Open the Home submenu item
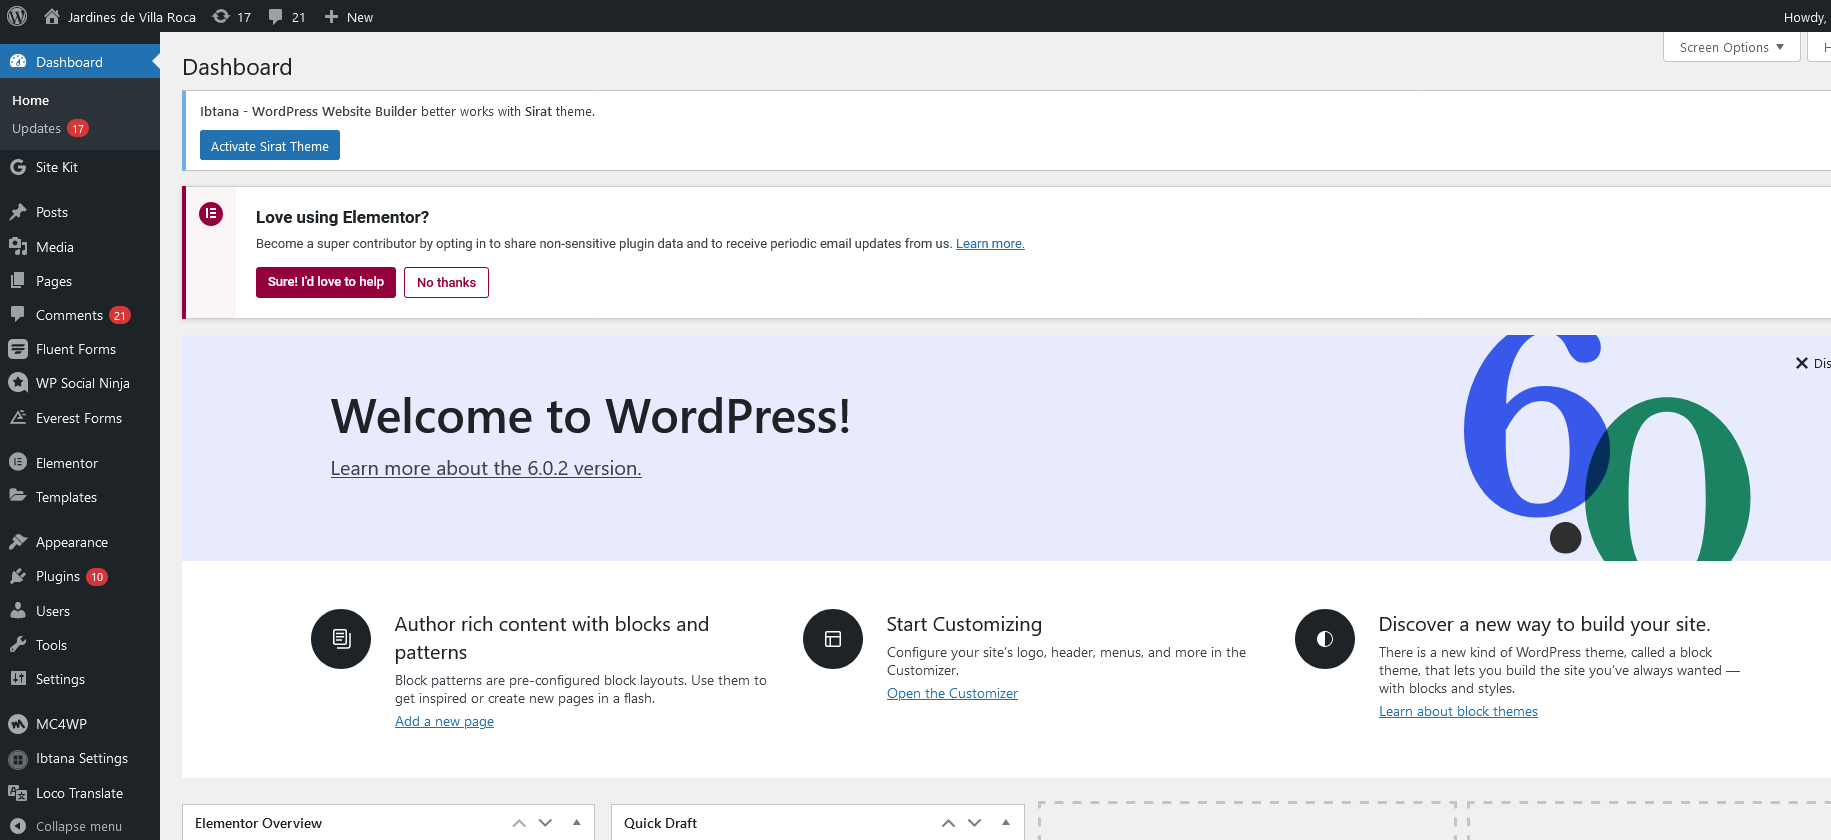Image resolution: width=1831 pixels, height=840 pixels. (x=30, y=100)
